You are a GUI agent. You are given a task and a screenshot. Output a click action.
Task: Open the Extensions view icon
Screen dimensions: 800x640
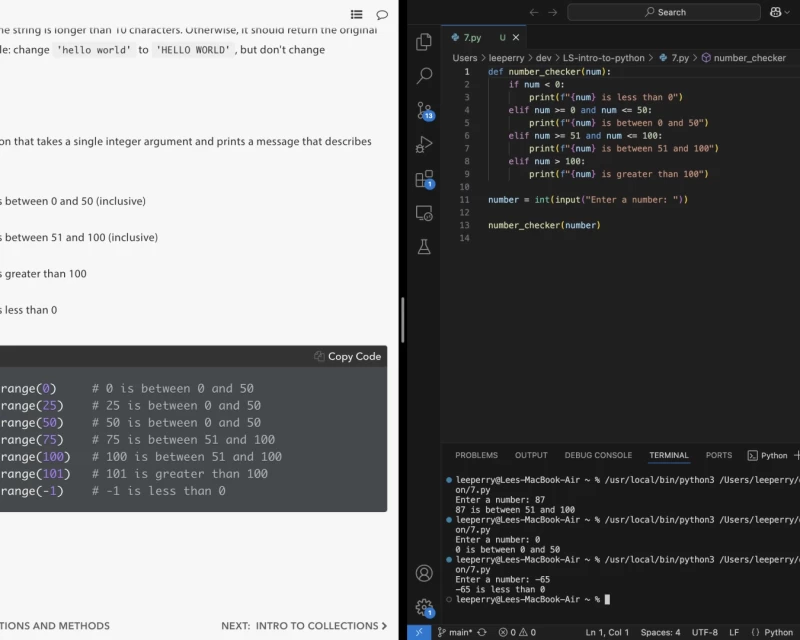[424, 176]
